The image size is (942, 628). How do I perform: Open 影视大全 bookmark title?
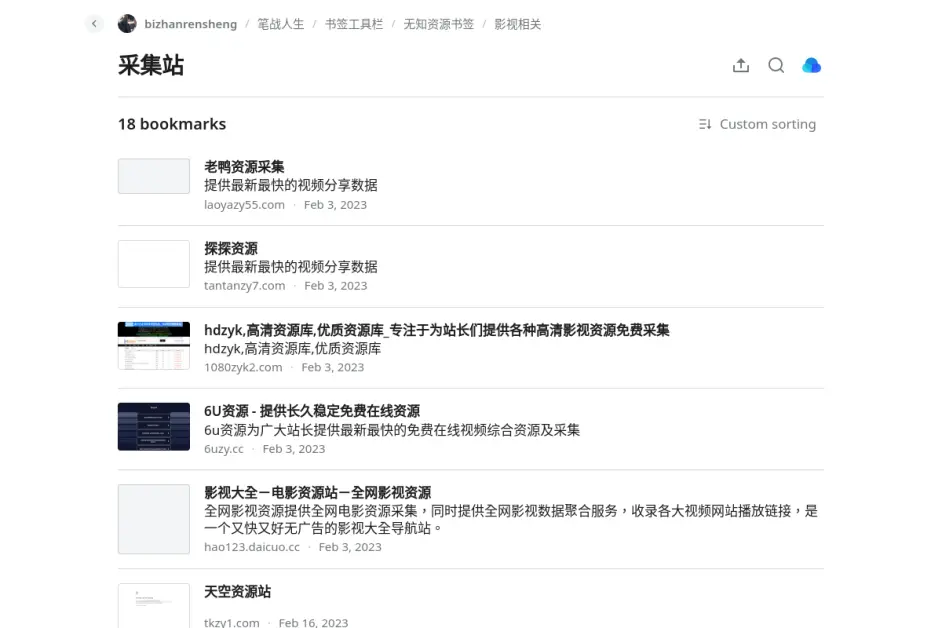[x=317, y=492]
